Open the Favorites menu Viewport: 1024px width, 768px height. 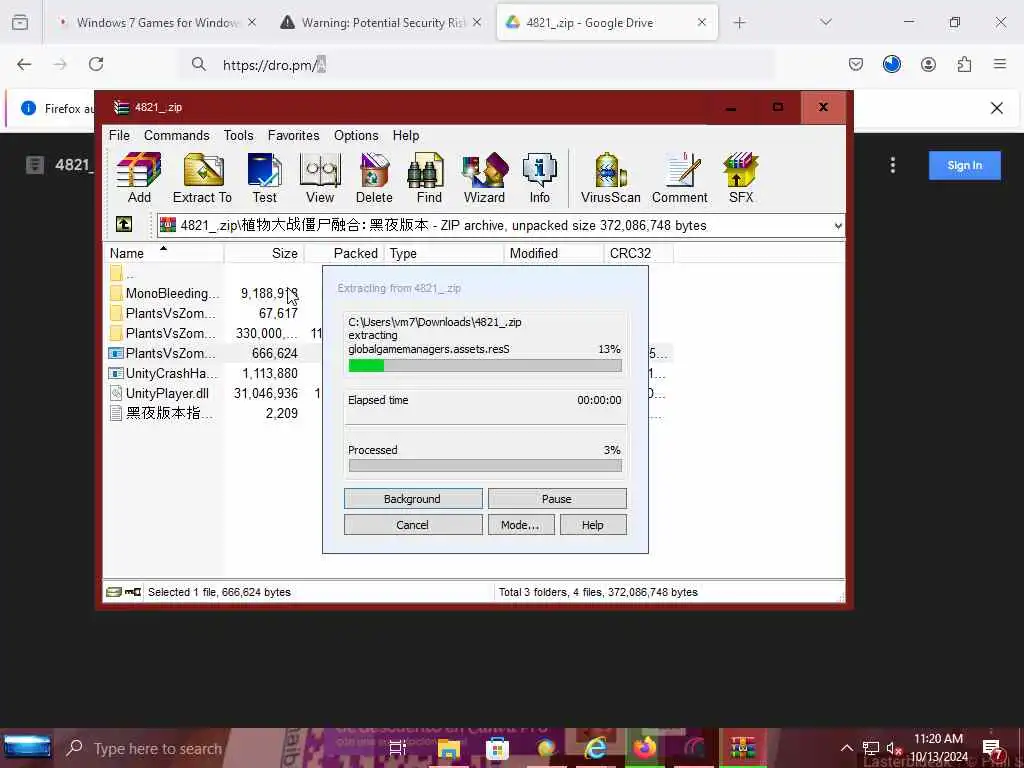tap(293, 135)
